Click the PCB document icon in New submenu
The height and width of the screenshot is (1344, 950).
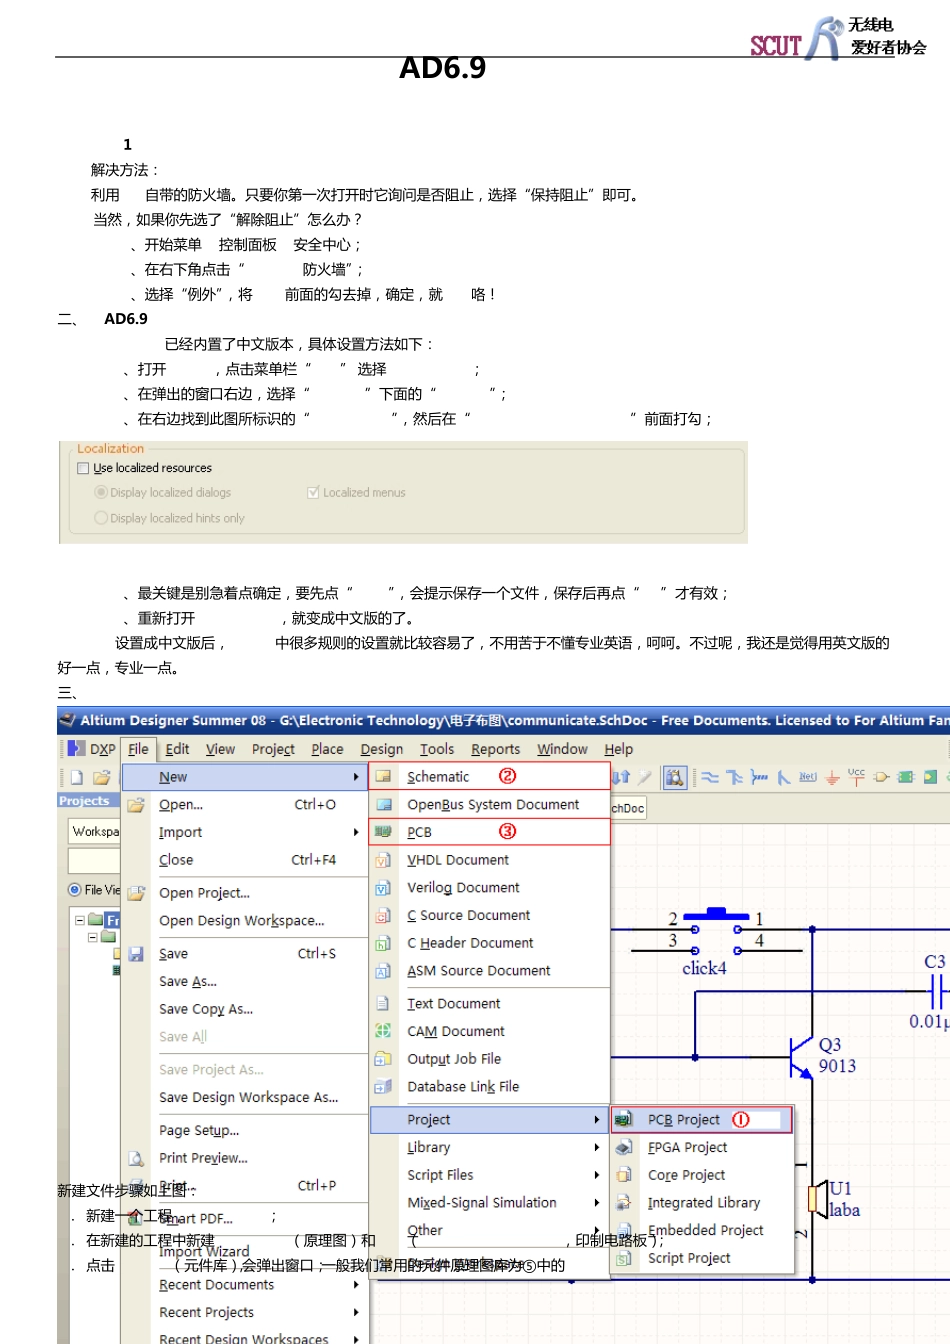pyautogui.click(x=383, y=831)
